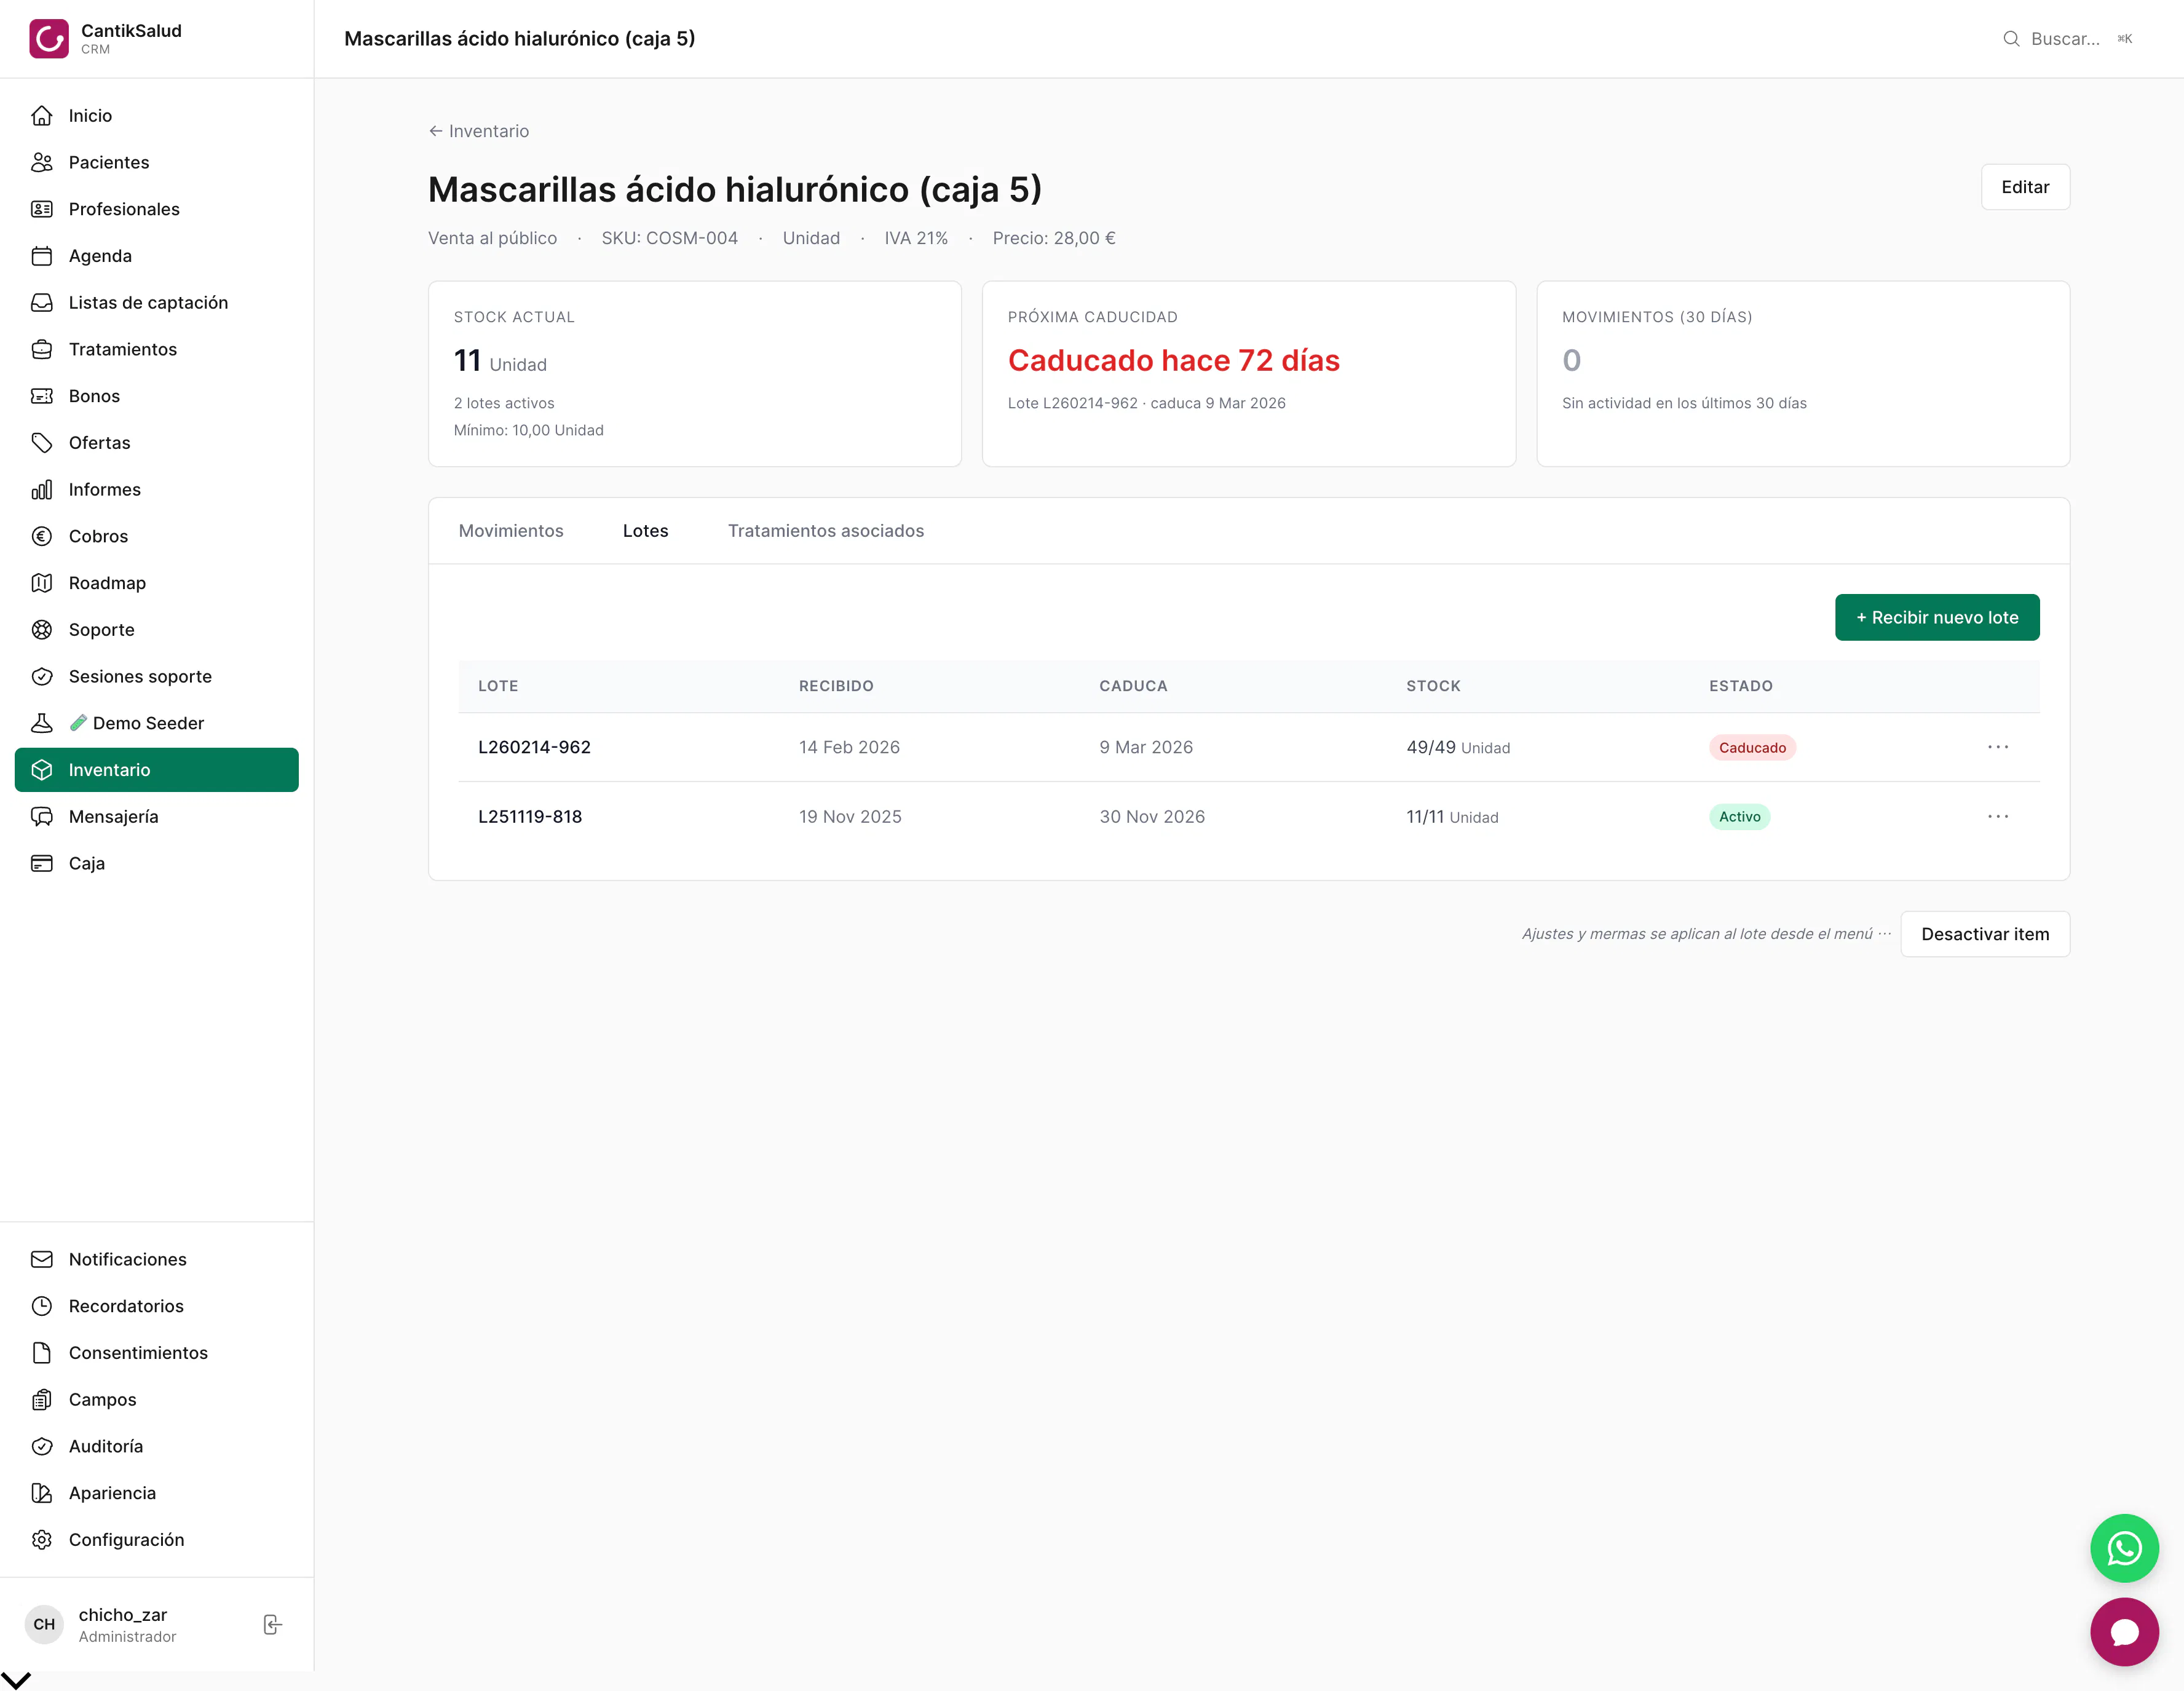Click the Editar button
This screenshot has width=2184, height=1691.
[x=2025, y=187]
